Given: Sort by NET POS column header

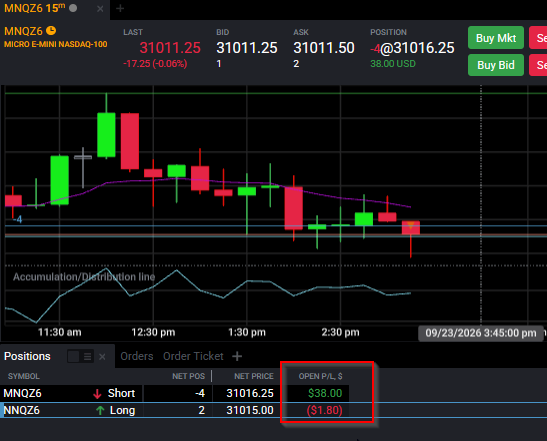Looking at the screenshot, I should coord(188,376).
